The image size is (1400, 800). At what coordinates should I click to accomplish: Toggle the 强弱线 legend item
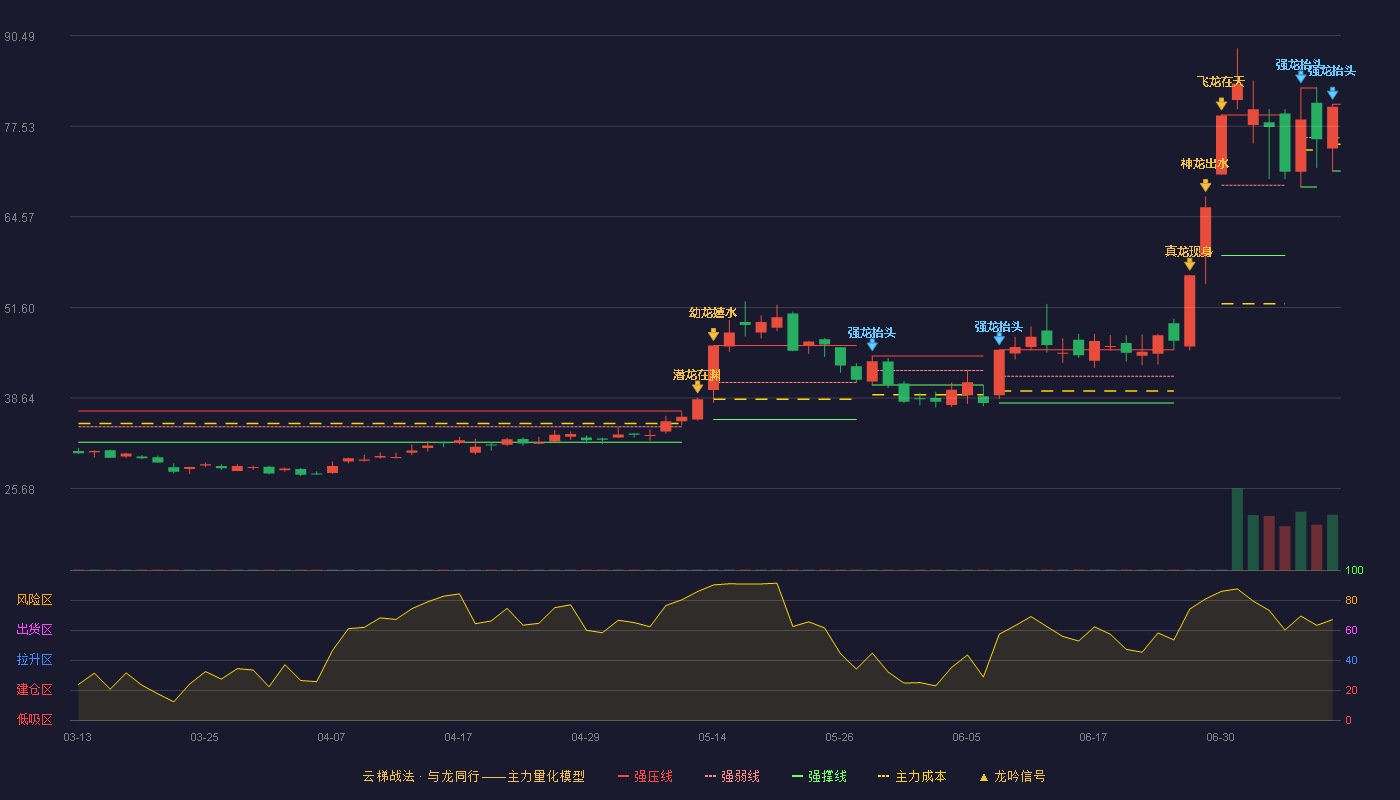[x=732, y=776]
